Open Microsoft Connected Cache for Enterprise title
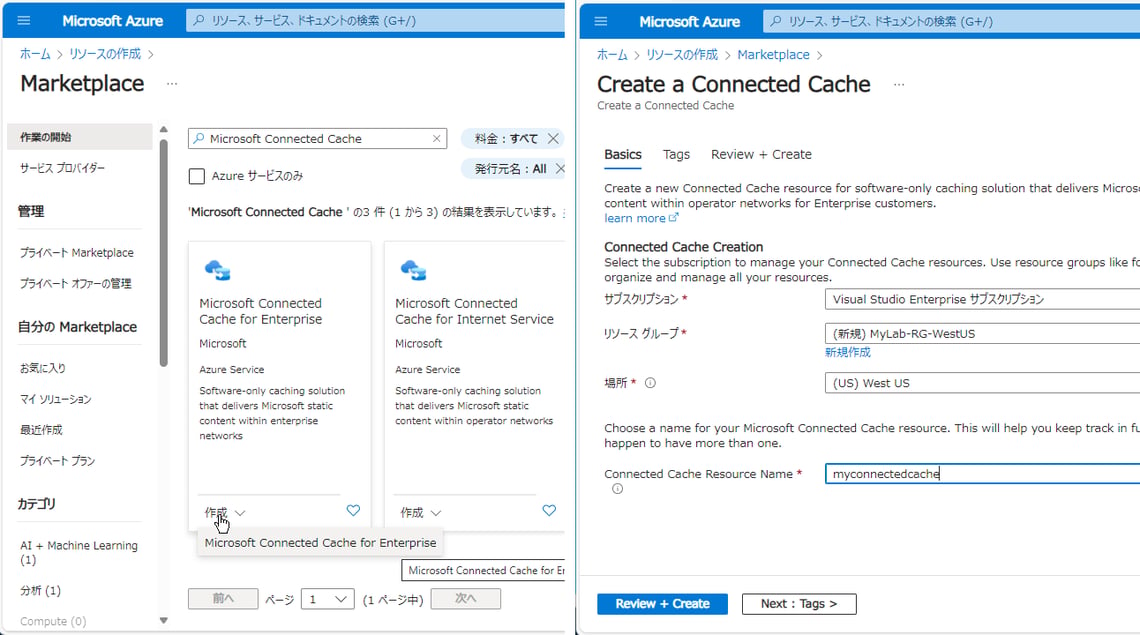This screenshot has width=1140, height=635. tap(260, 311)
